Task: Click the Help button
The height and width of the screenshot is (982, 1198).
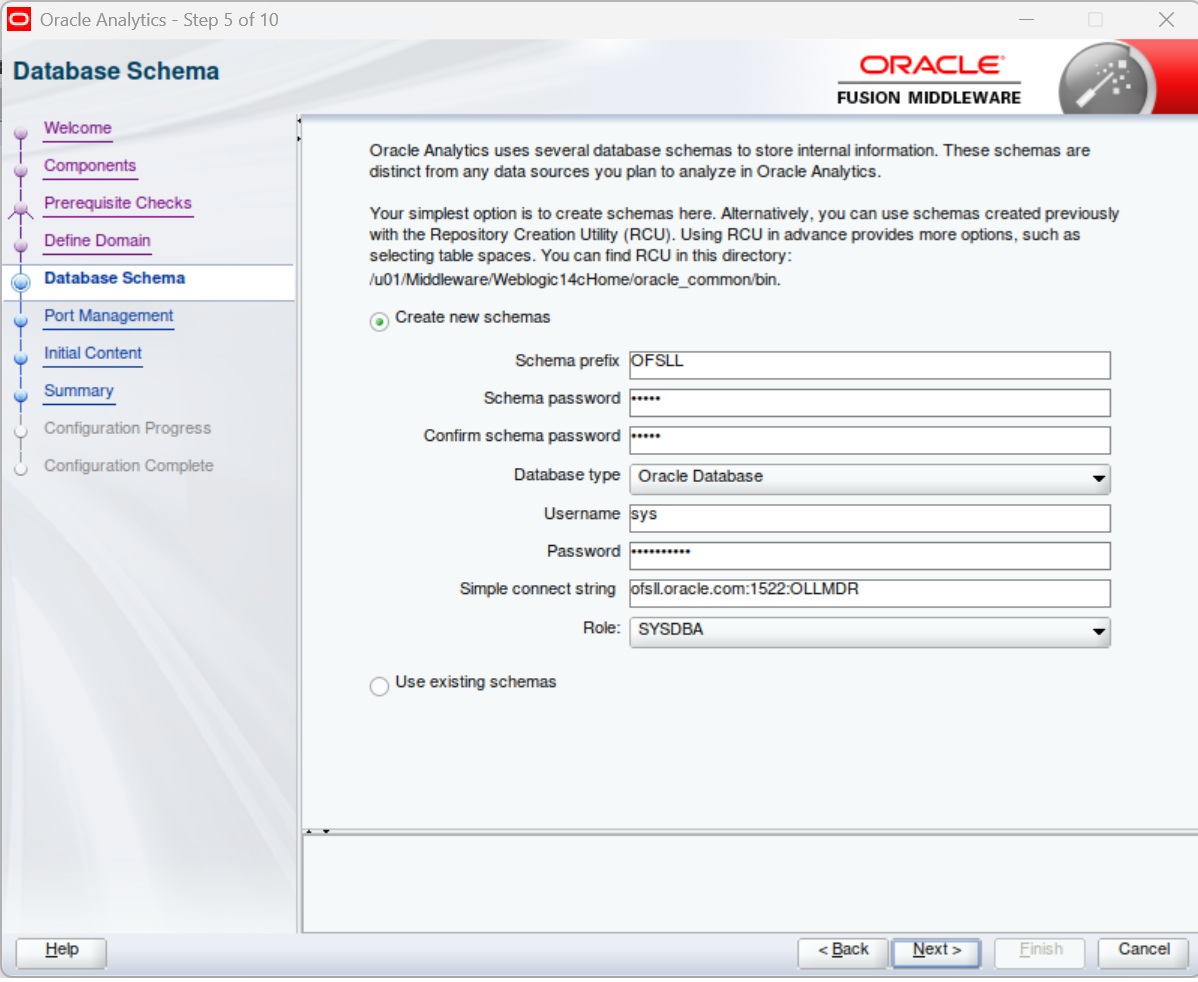Action: [x=61, y=953]
